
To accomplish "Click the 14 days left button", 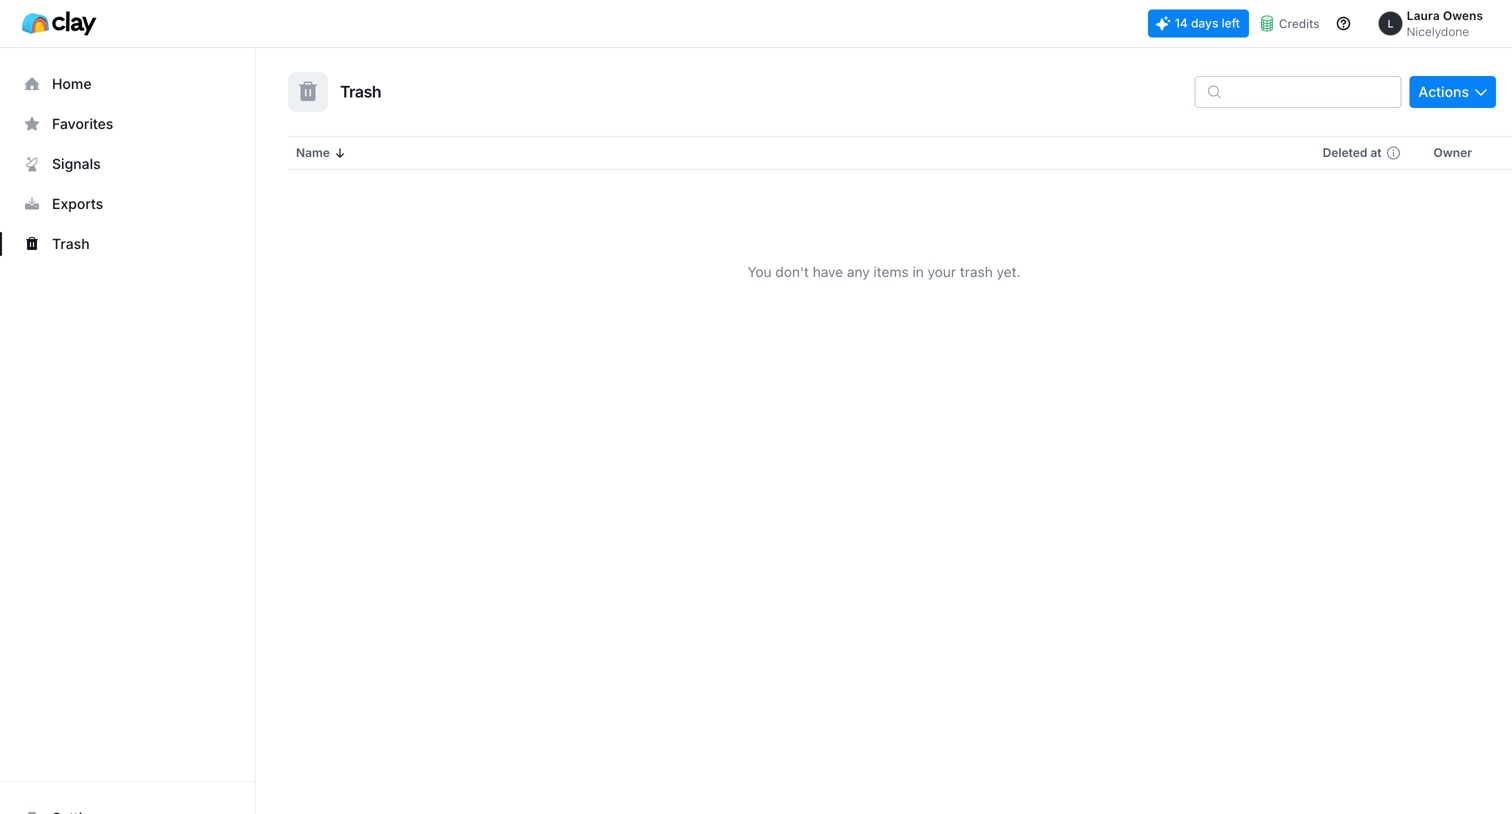I will point(1198,24).
